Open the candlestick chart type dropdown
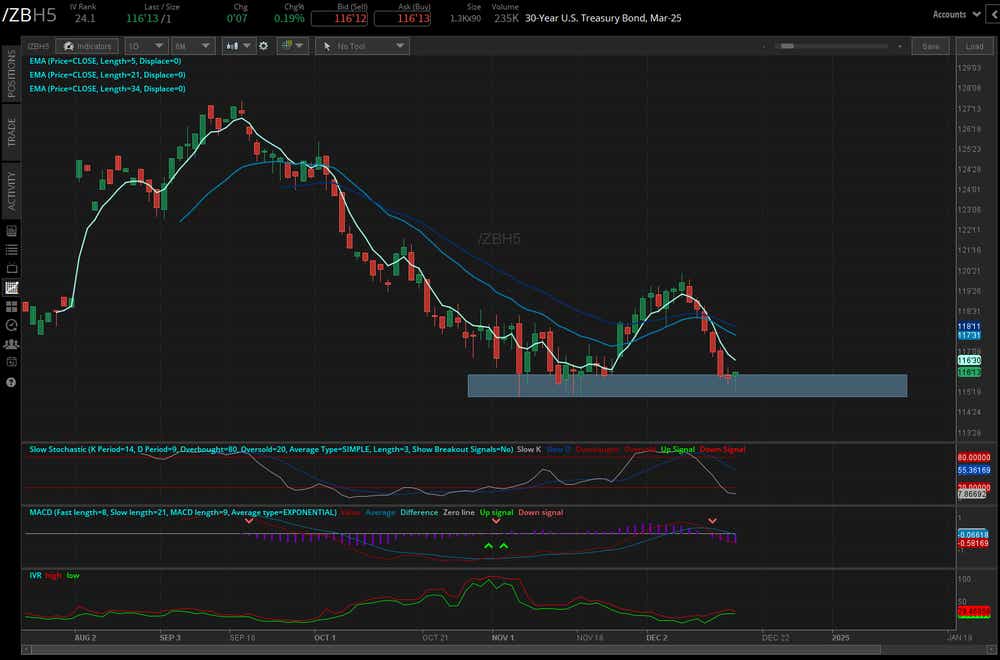This screenshot has height=660, width=1000. click(238, 46)
